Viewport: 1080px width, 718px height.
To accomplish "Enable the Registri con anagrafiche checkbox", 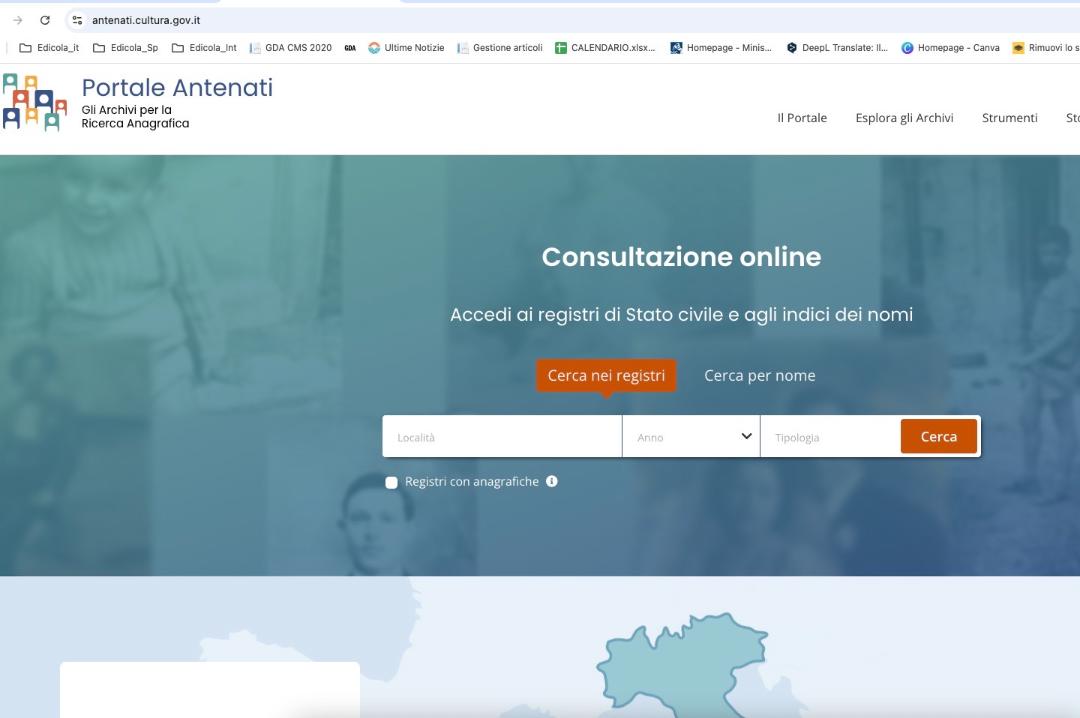I will point(392,482).
